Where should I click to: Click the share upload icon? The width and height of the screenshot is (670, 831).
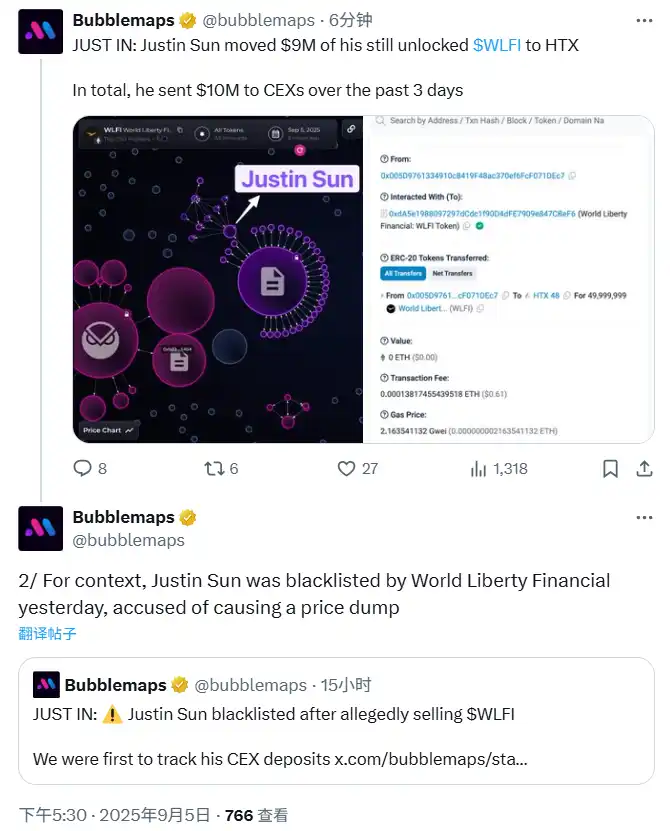click(x=643, y=468)
